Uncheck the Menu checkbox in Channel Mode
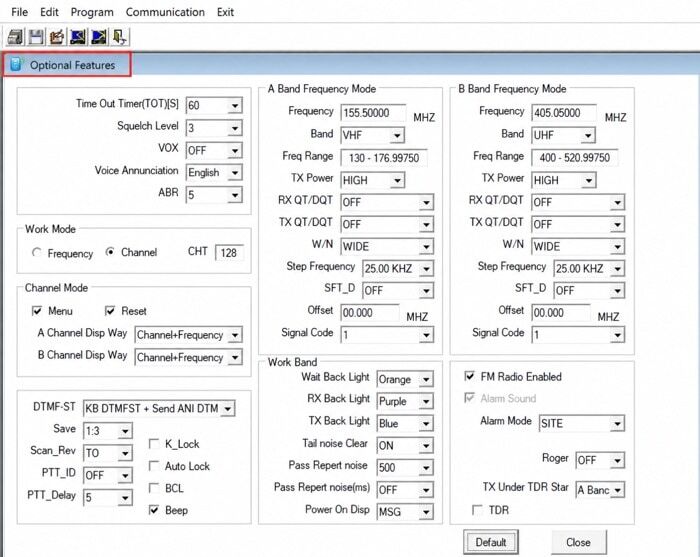Image resolution: width=700 pixels, height=557 pixels. 37,311
